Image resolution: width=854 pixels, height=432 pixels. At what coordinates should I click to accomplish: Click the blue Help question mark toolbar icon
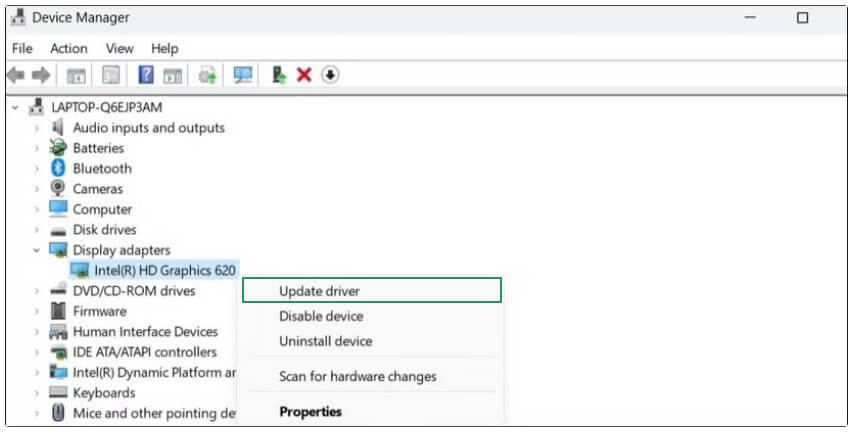pyautogui.click(x=146, y=75)
